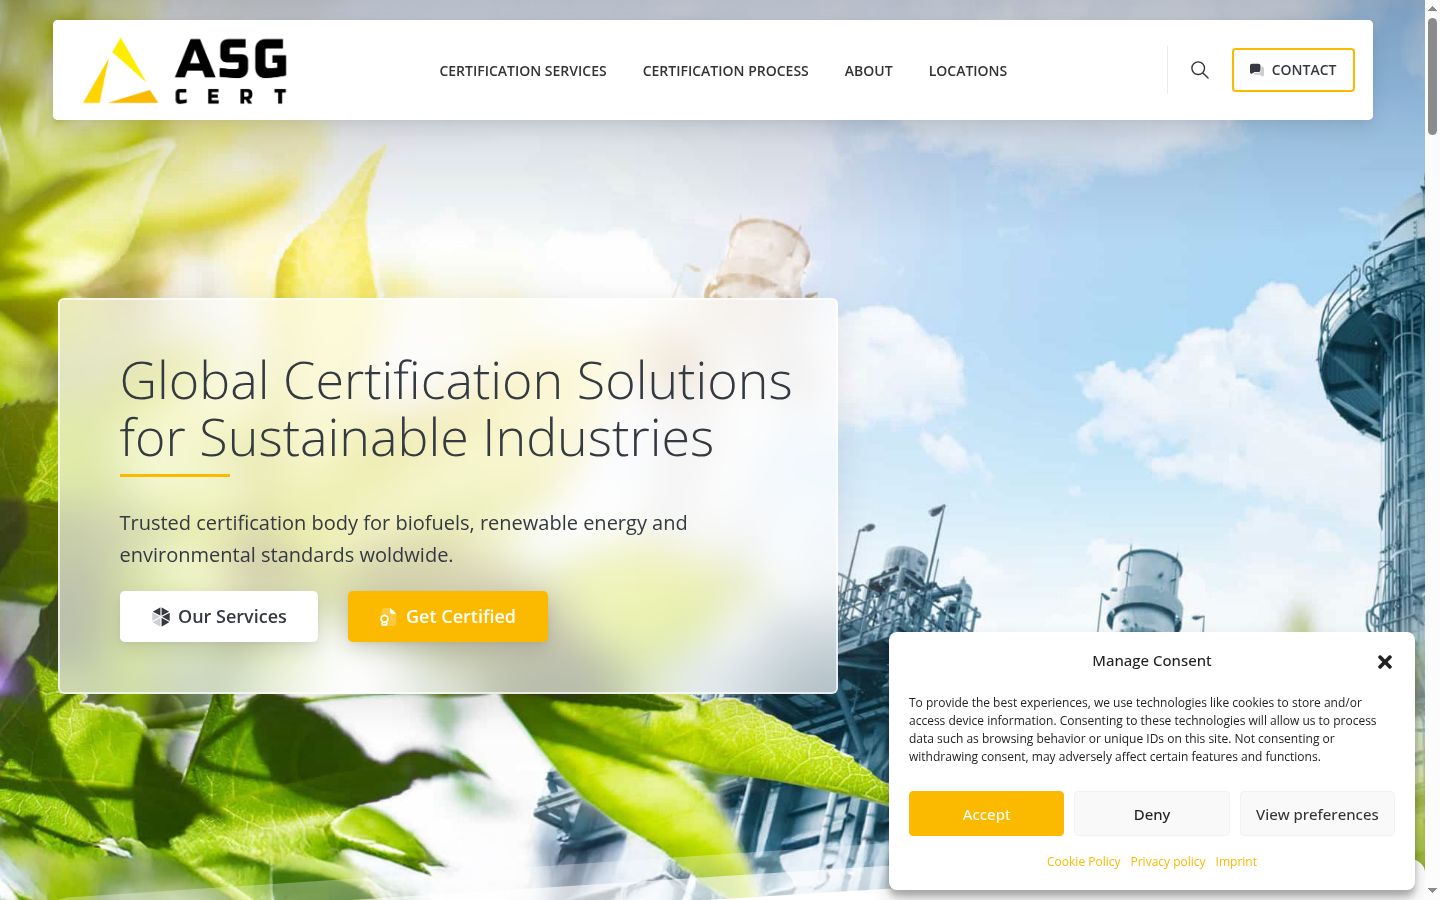Click the 'Trusted certification body' tagline text
1440x900 pixels.
click(404, 539)
